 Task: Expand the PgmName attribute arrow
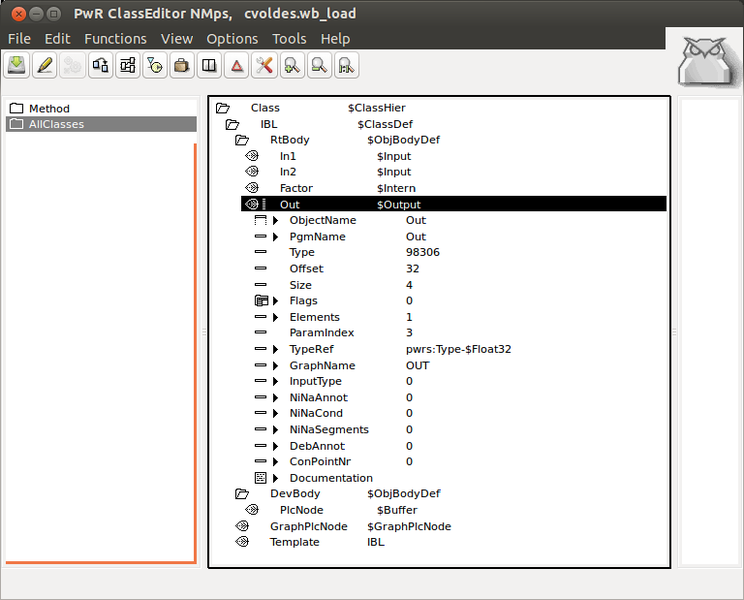coord(276,237)
